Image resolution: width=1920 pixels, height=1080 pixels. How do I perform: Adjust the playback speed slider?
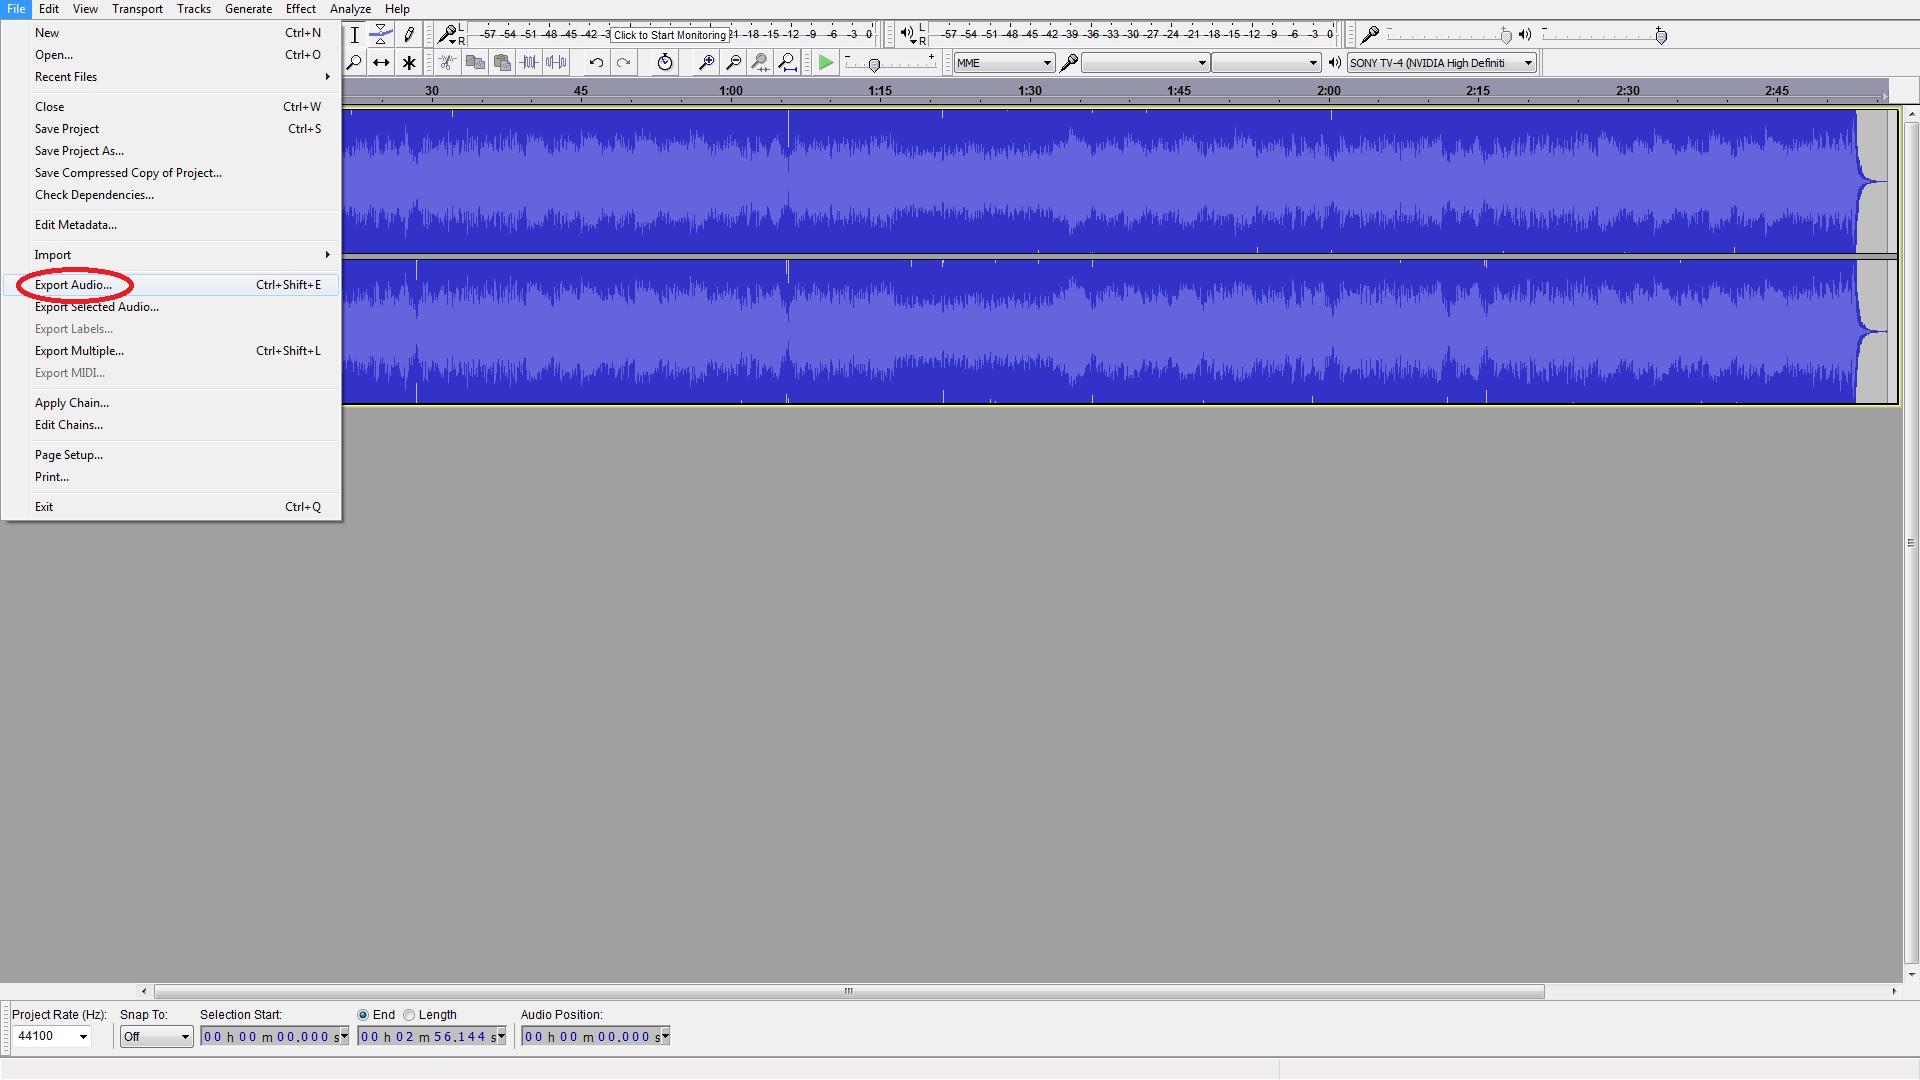pos(875,65)
